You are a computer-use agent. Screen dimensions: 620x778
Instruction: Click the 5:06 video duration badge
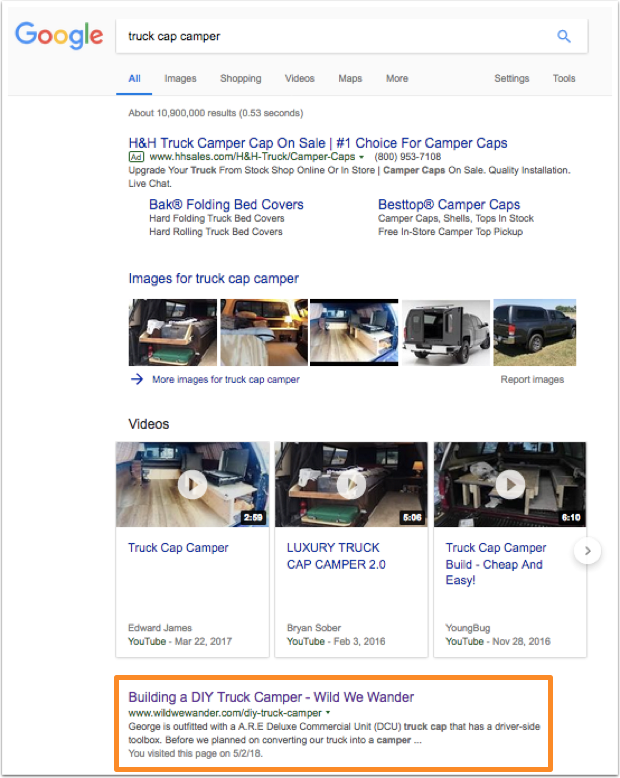[412, 518]
